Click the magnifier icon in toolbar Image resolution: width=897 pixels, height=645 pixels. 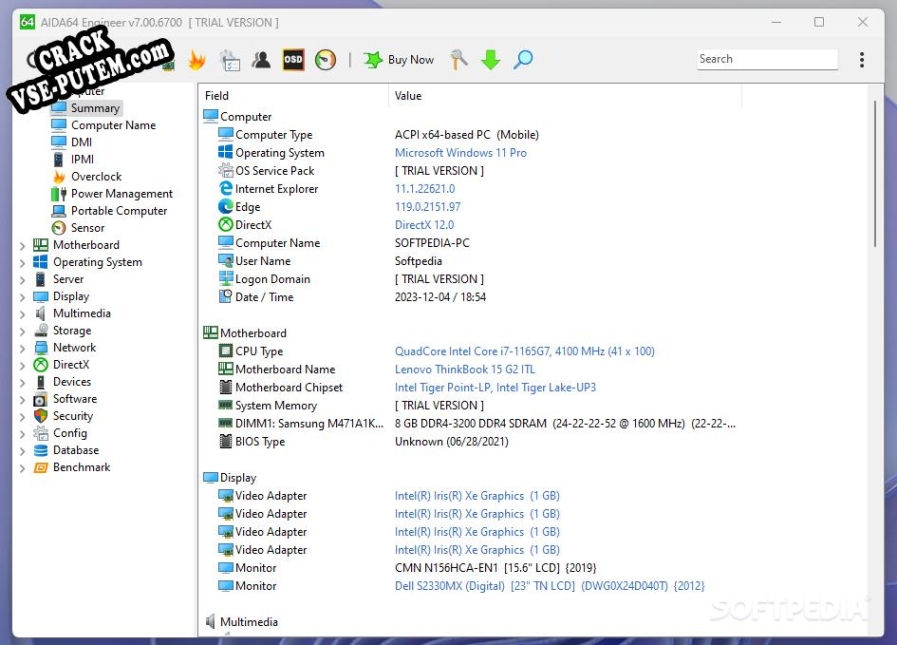click(x=523, y=60)
